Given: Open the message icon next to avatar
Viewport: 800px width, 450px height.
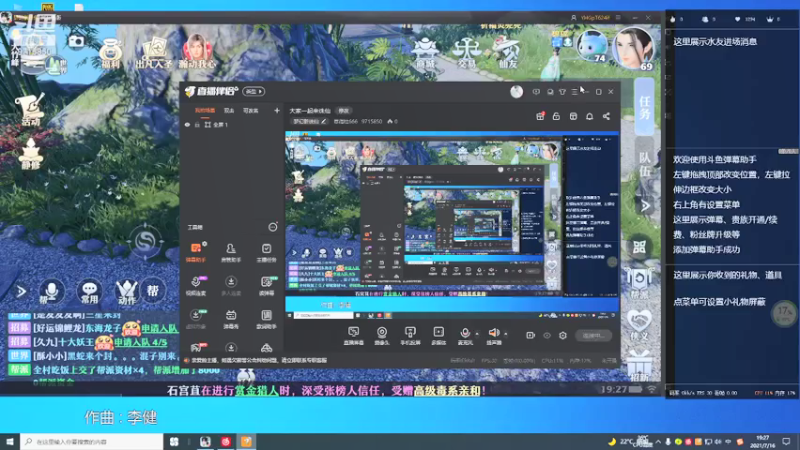Looking at the screenshot, I should 536,92.
